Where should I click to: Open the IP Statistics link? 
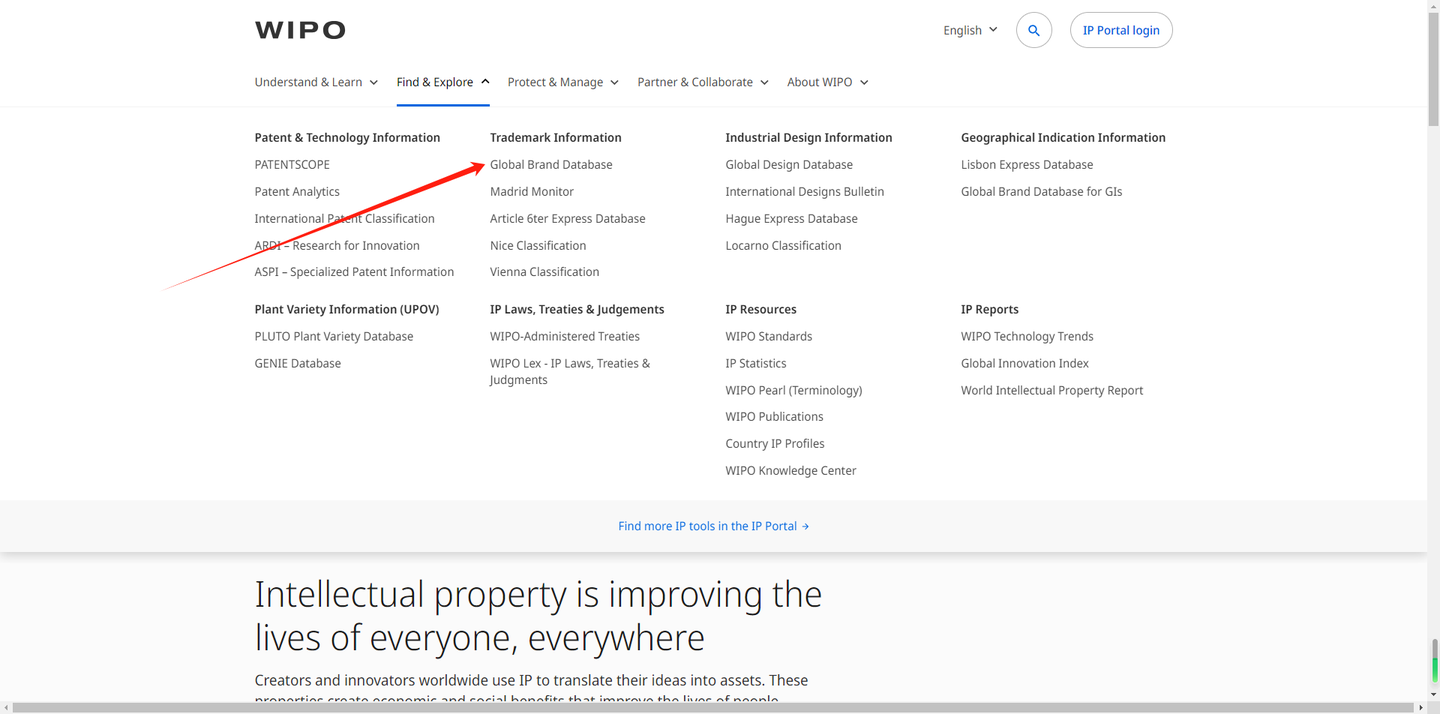[756, 364]
